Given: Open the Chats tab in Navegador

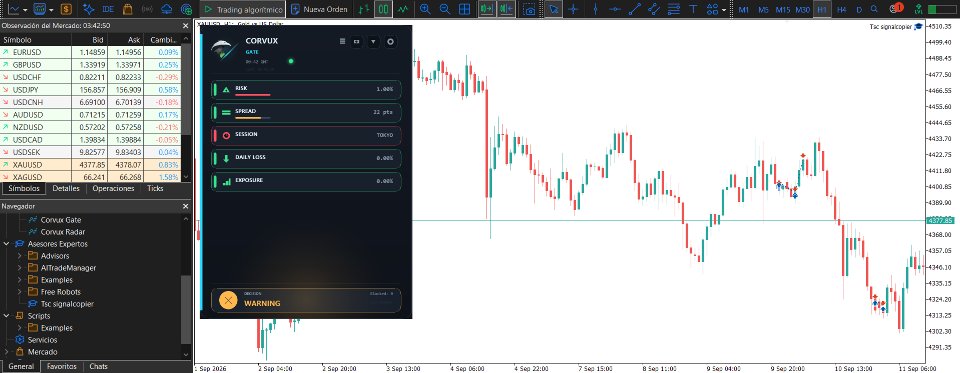Looking at the screenshot, I should click(99, 367).
